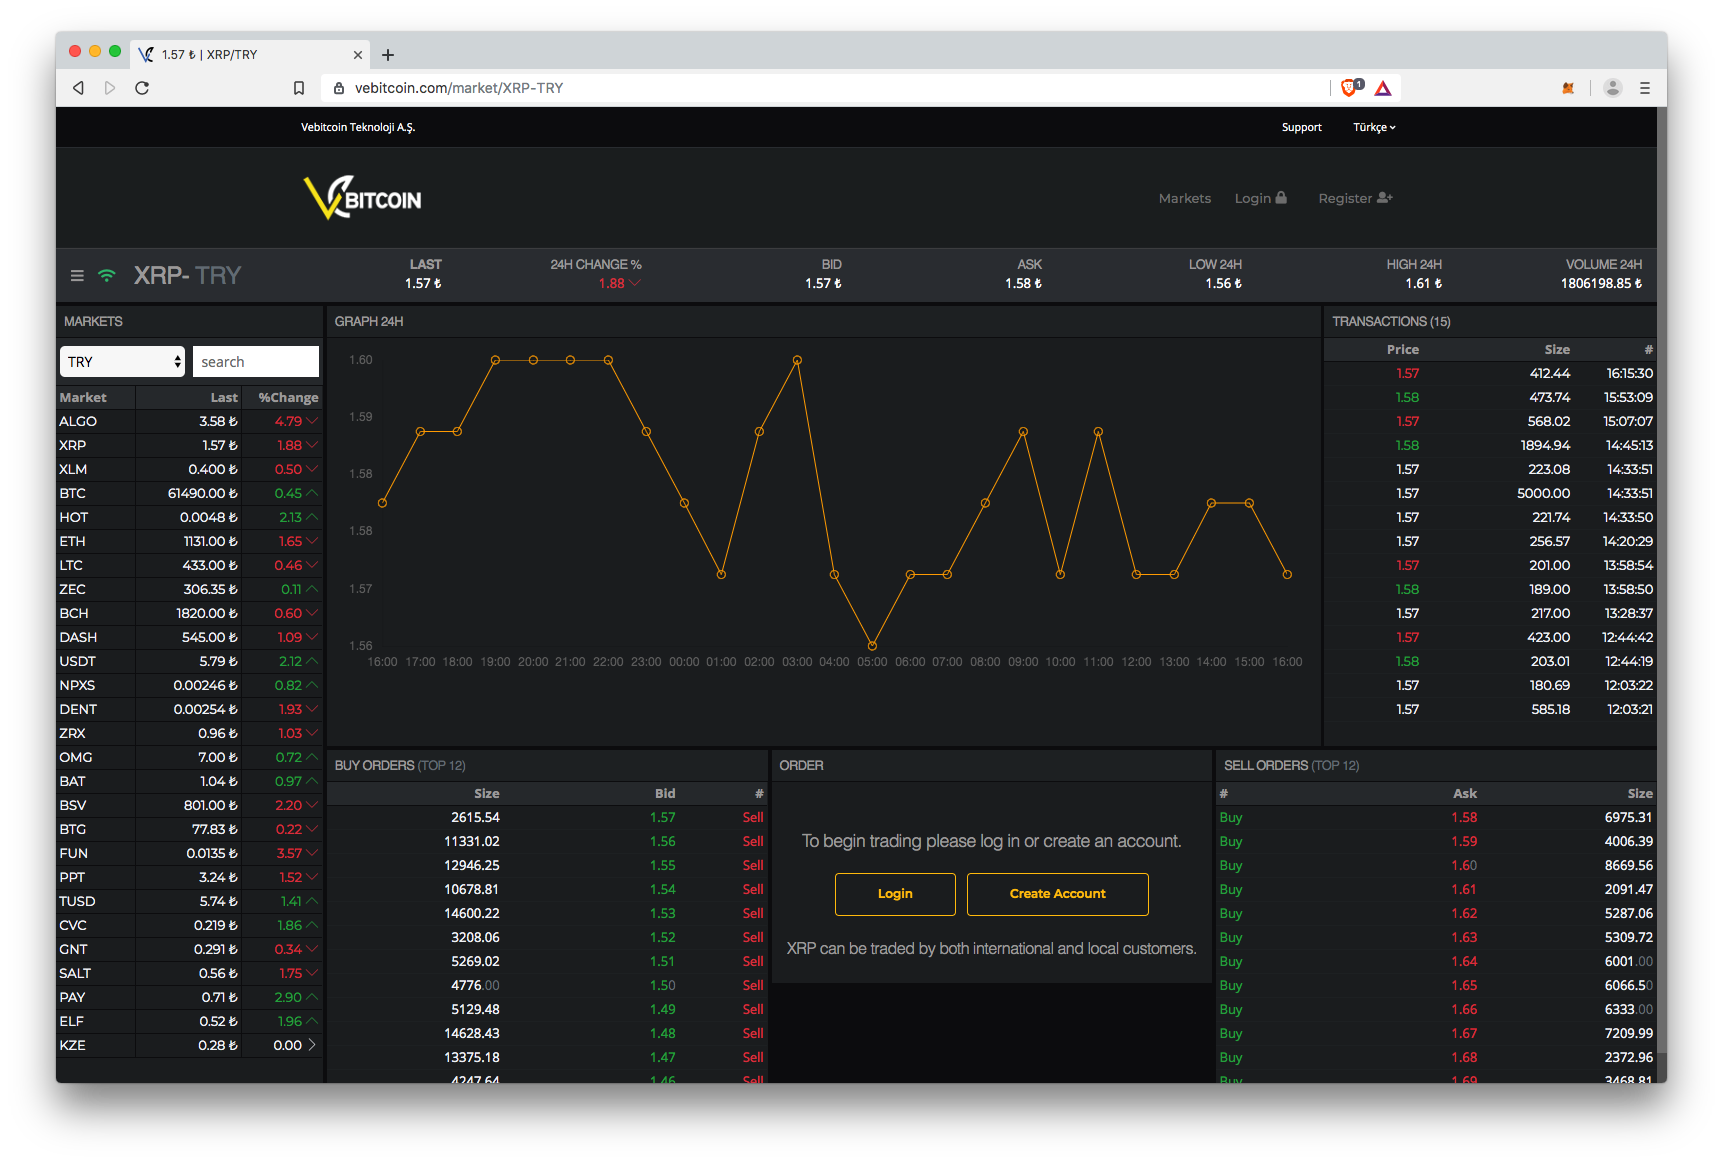
Task: Open the browser hamburger menu
Action: pos(1644,88)
